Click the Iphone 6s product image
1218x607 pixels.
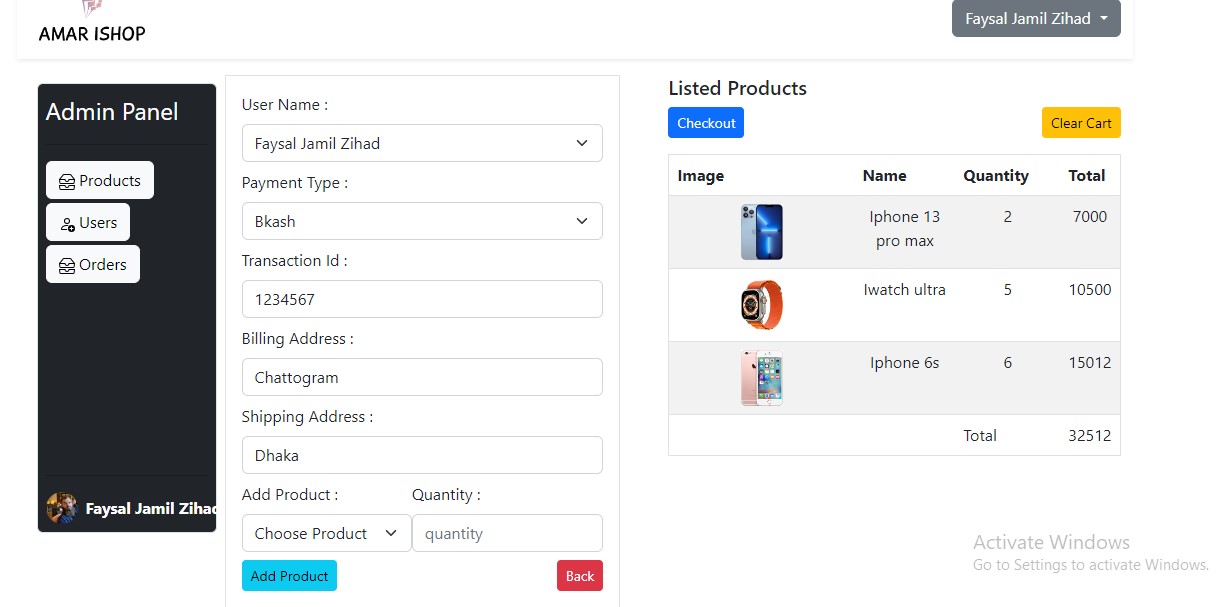[761, 378]
